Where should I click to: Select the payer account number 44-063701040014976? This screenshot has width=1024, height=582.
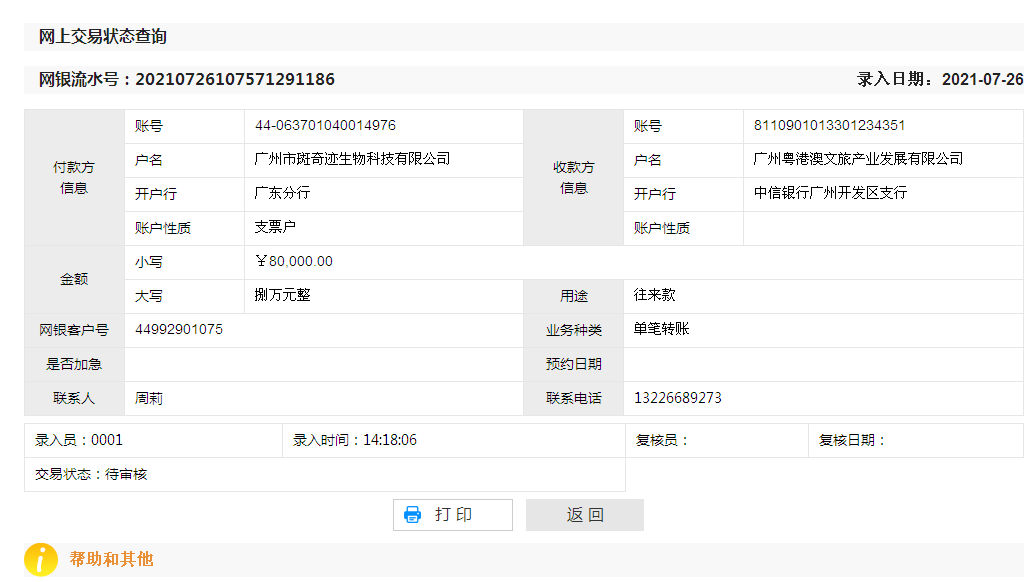(x=325, y=126)
